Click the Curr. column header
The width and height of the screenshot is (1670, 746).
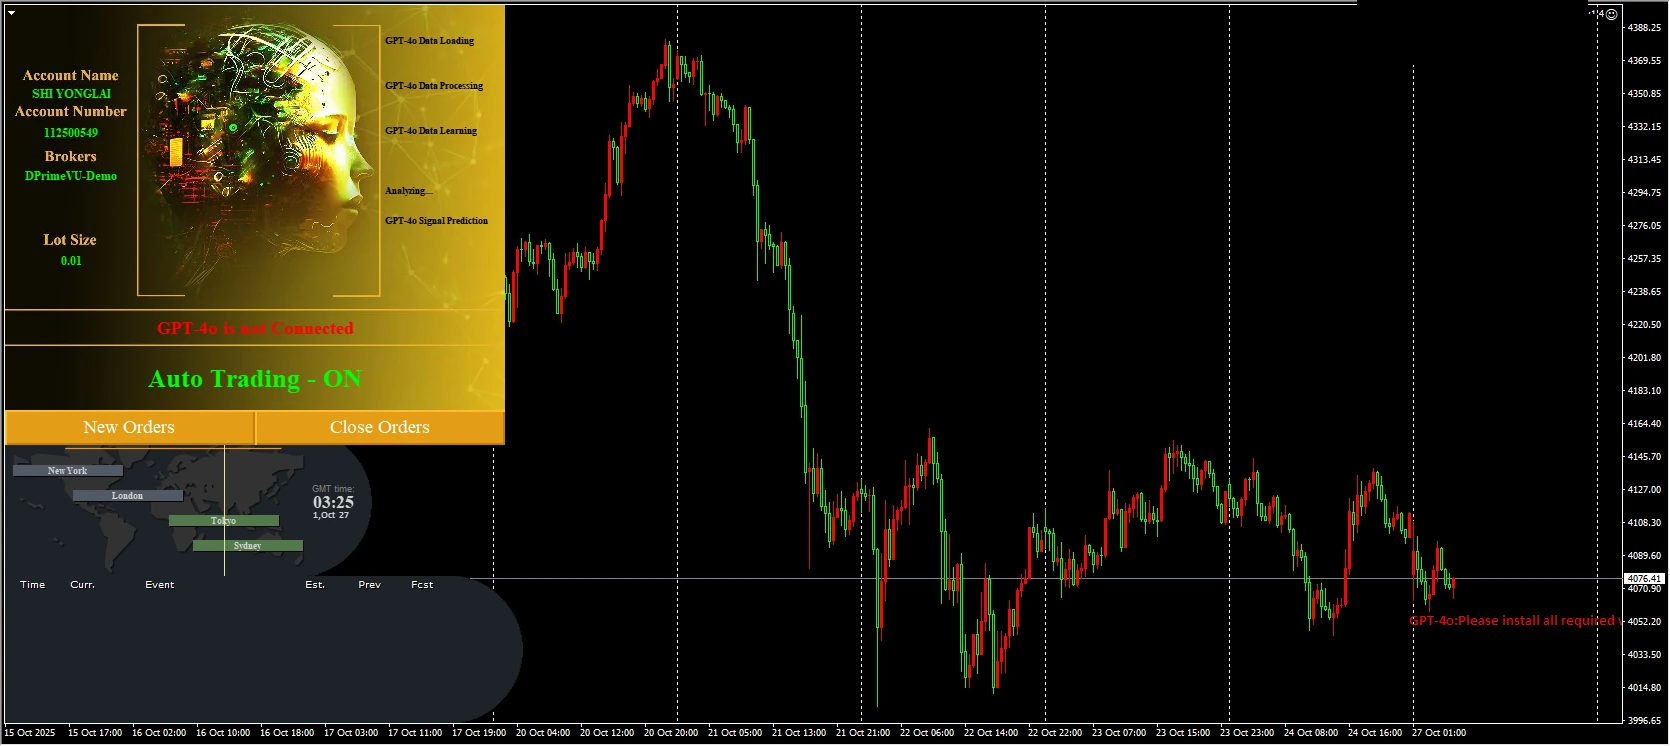pyautogui.click(x=83, y=585)
